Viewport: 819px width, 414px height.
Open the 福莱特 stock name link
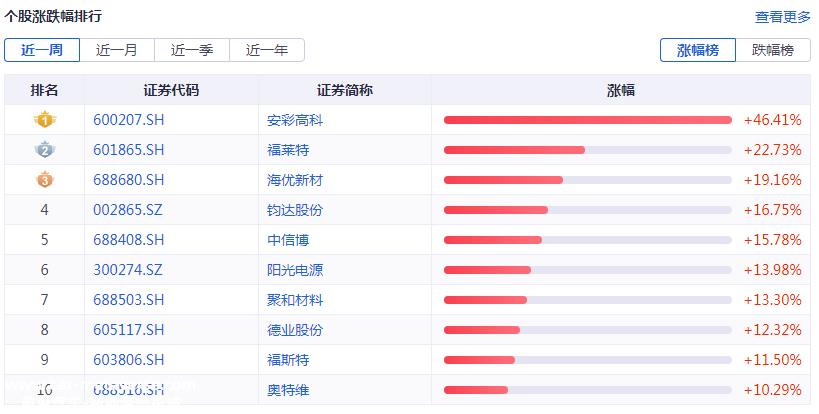(288, 150)
